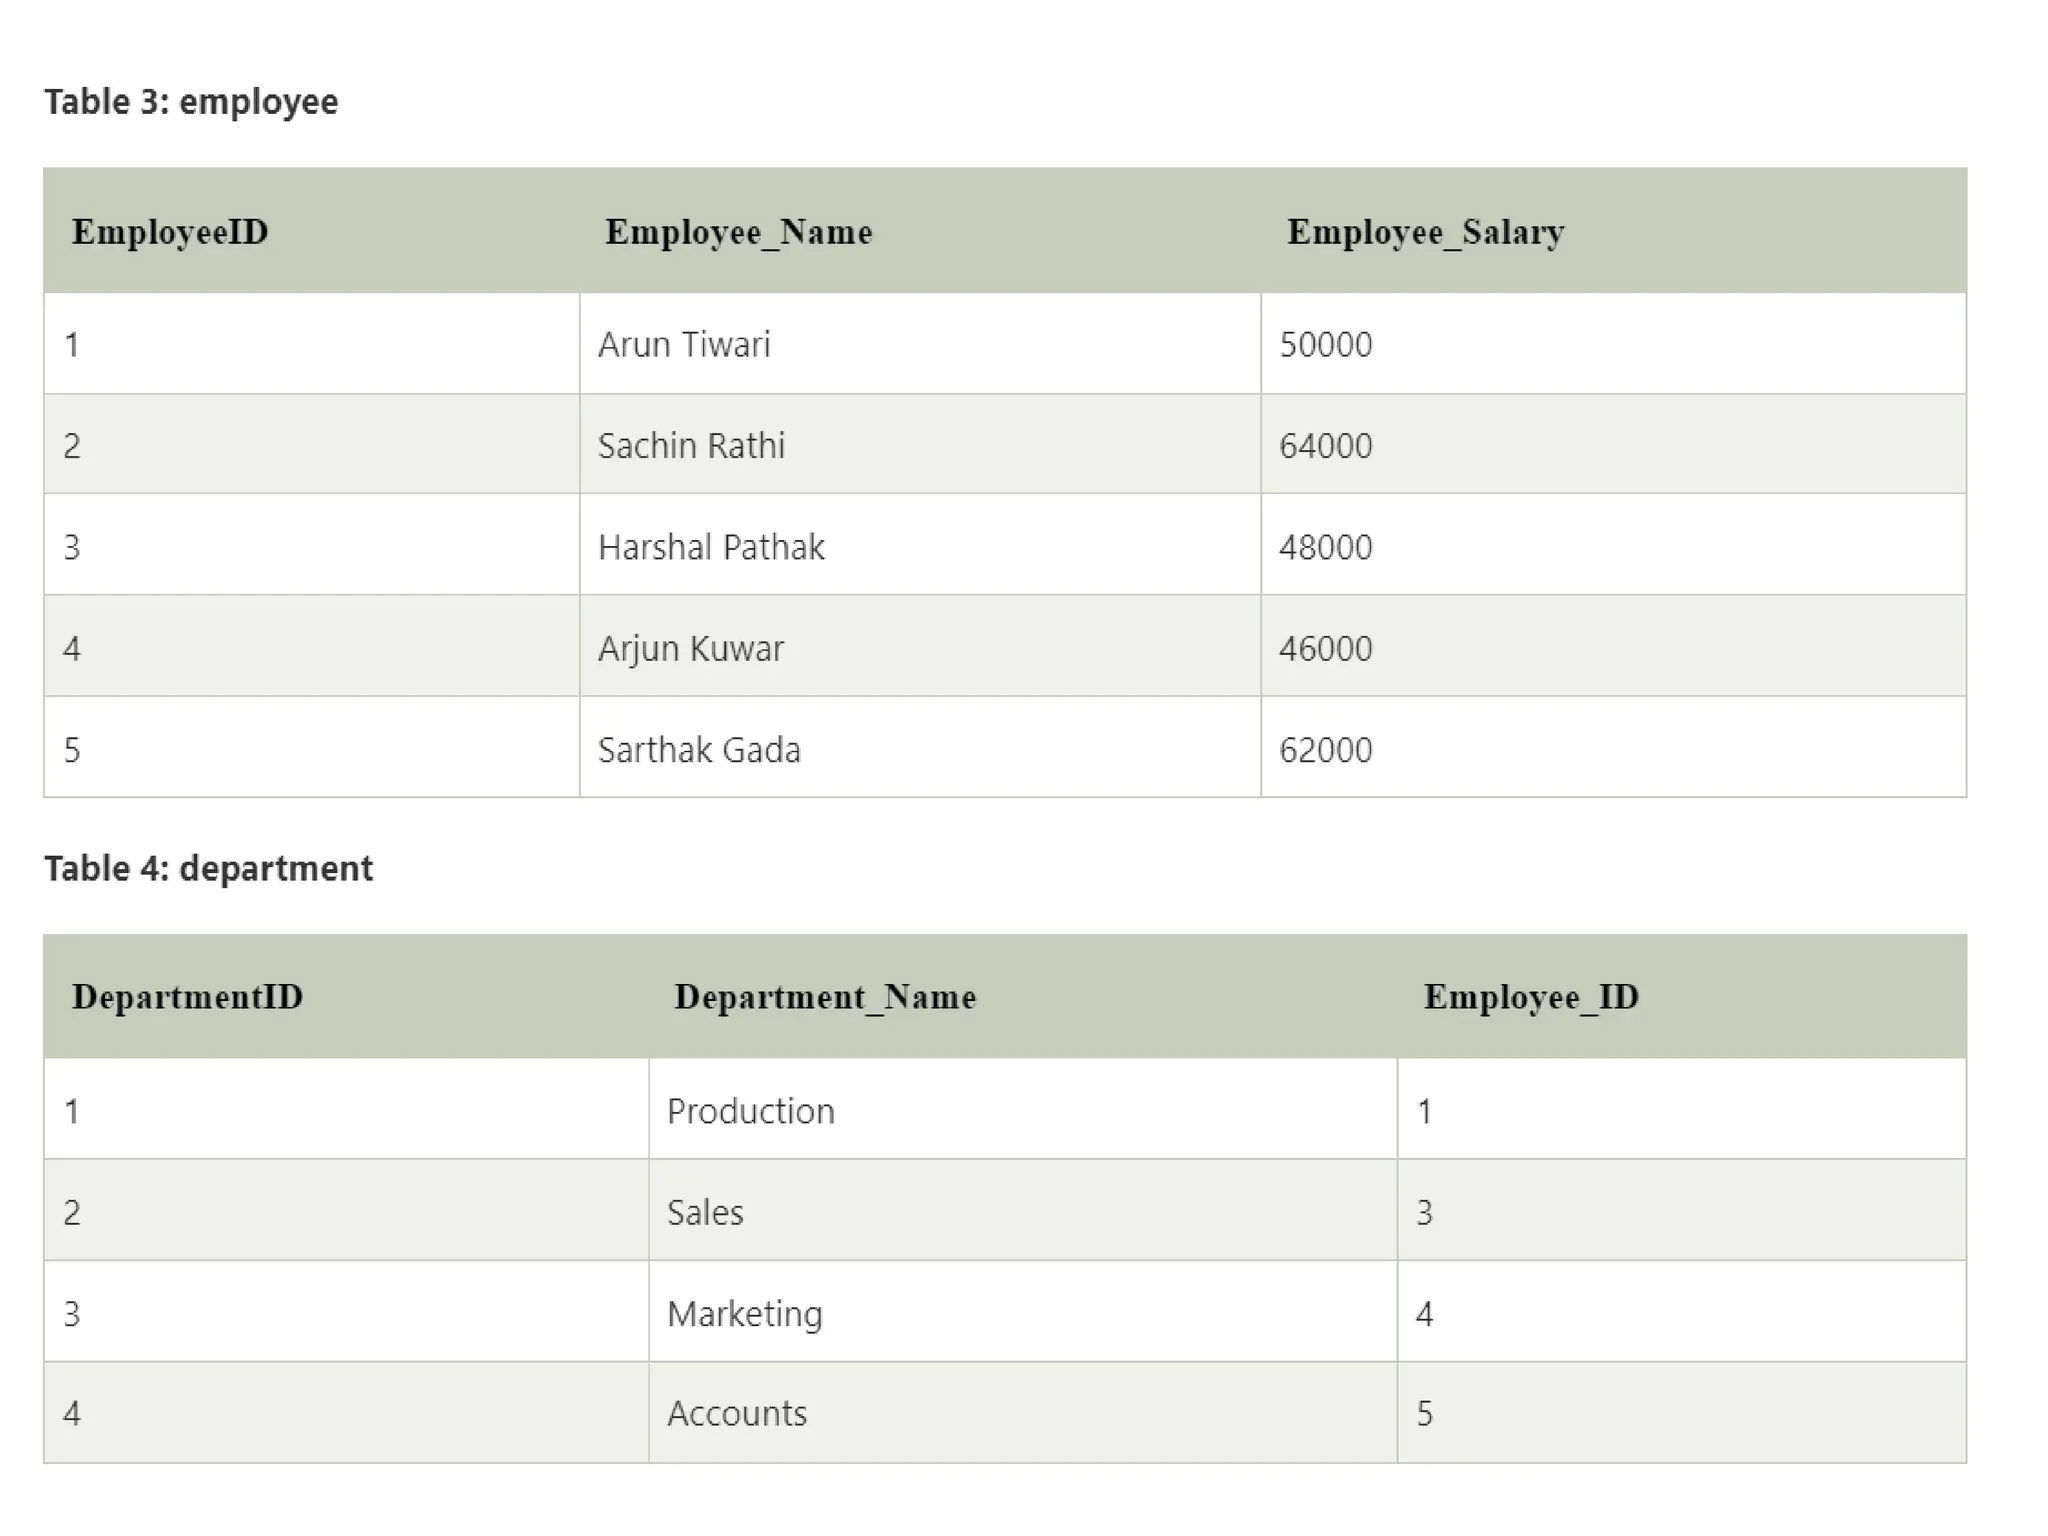Click the 'Sales' department cell
Screen dimensions: 2048x1536
point(705,1213)
